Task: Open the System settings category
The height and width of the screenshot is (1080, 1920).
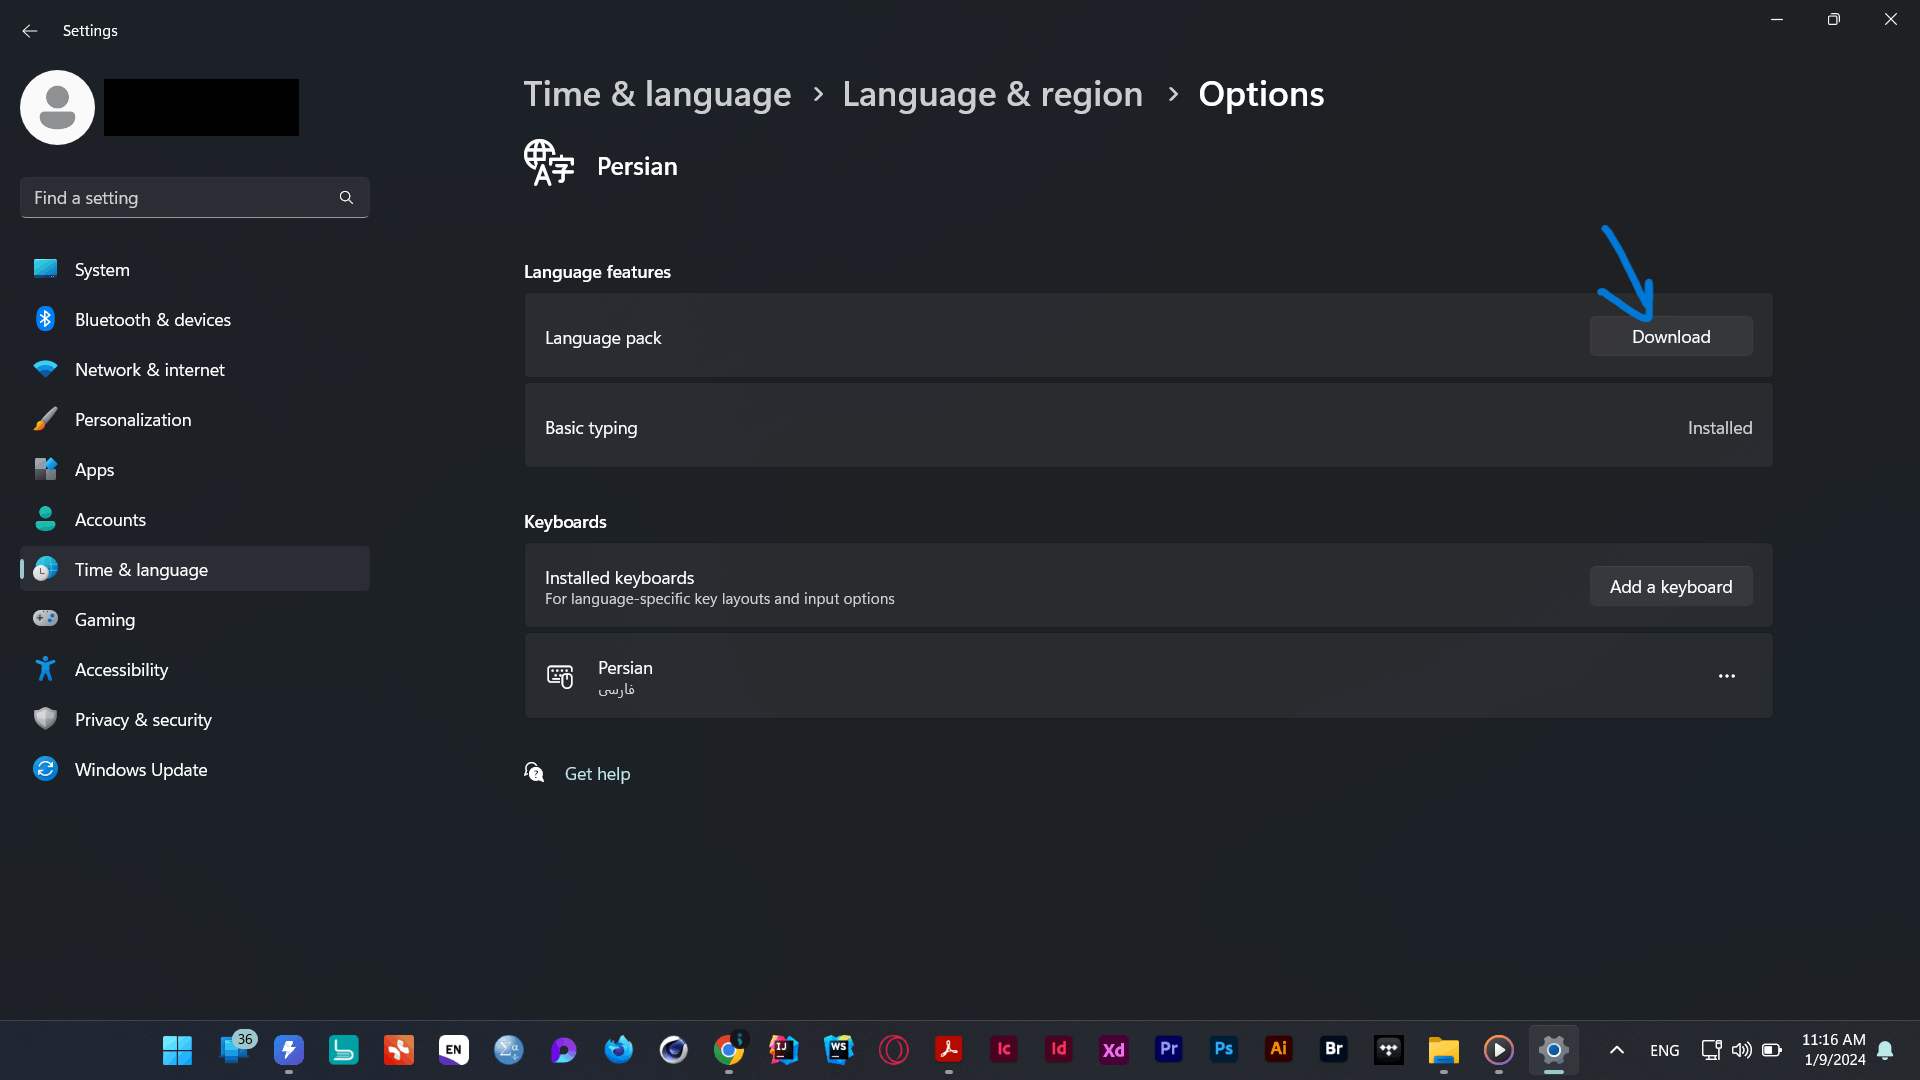Action: (x=195, y=269)
